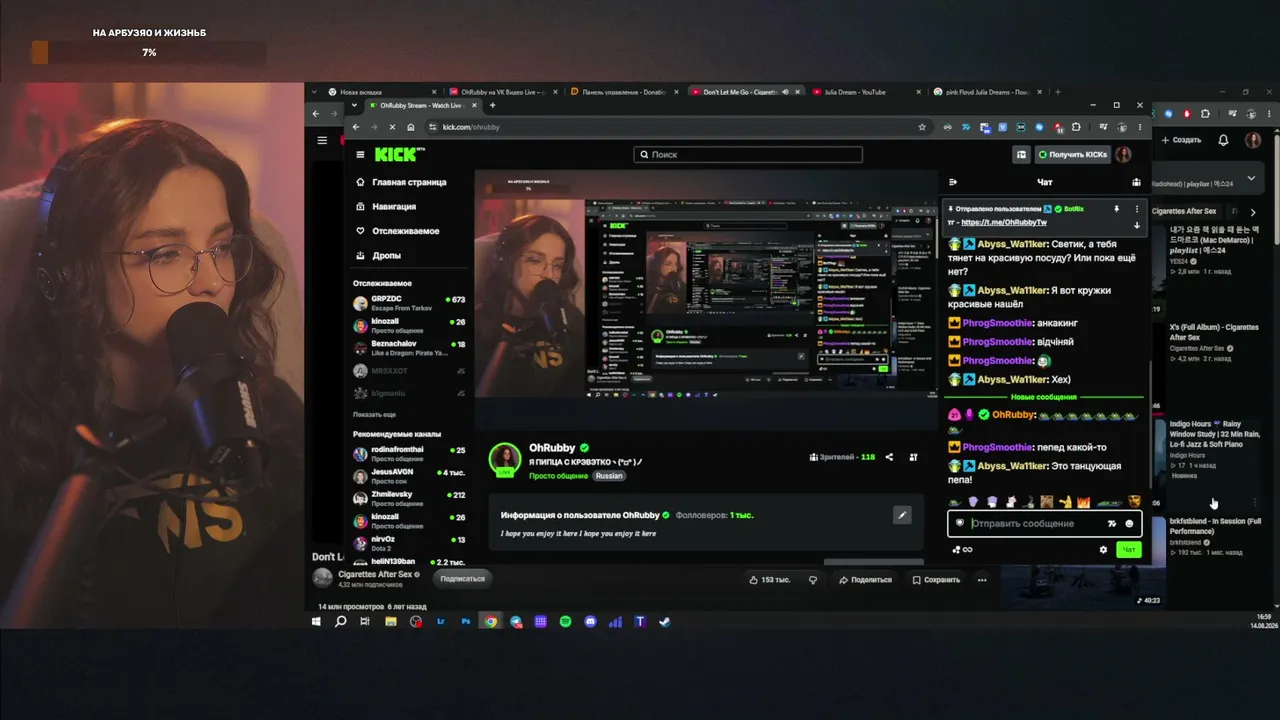This screenshot has height=720, width=1280.
Task: Show next YouTube filter chips arrow
Action: click(x=1253, y=212)
